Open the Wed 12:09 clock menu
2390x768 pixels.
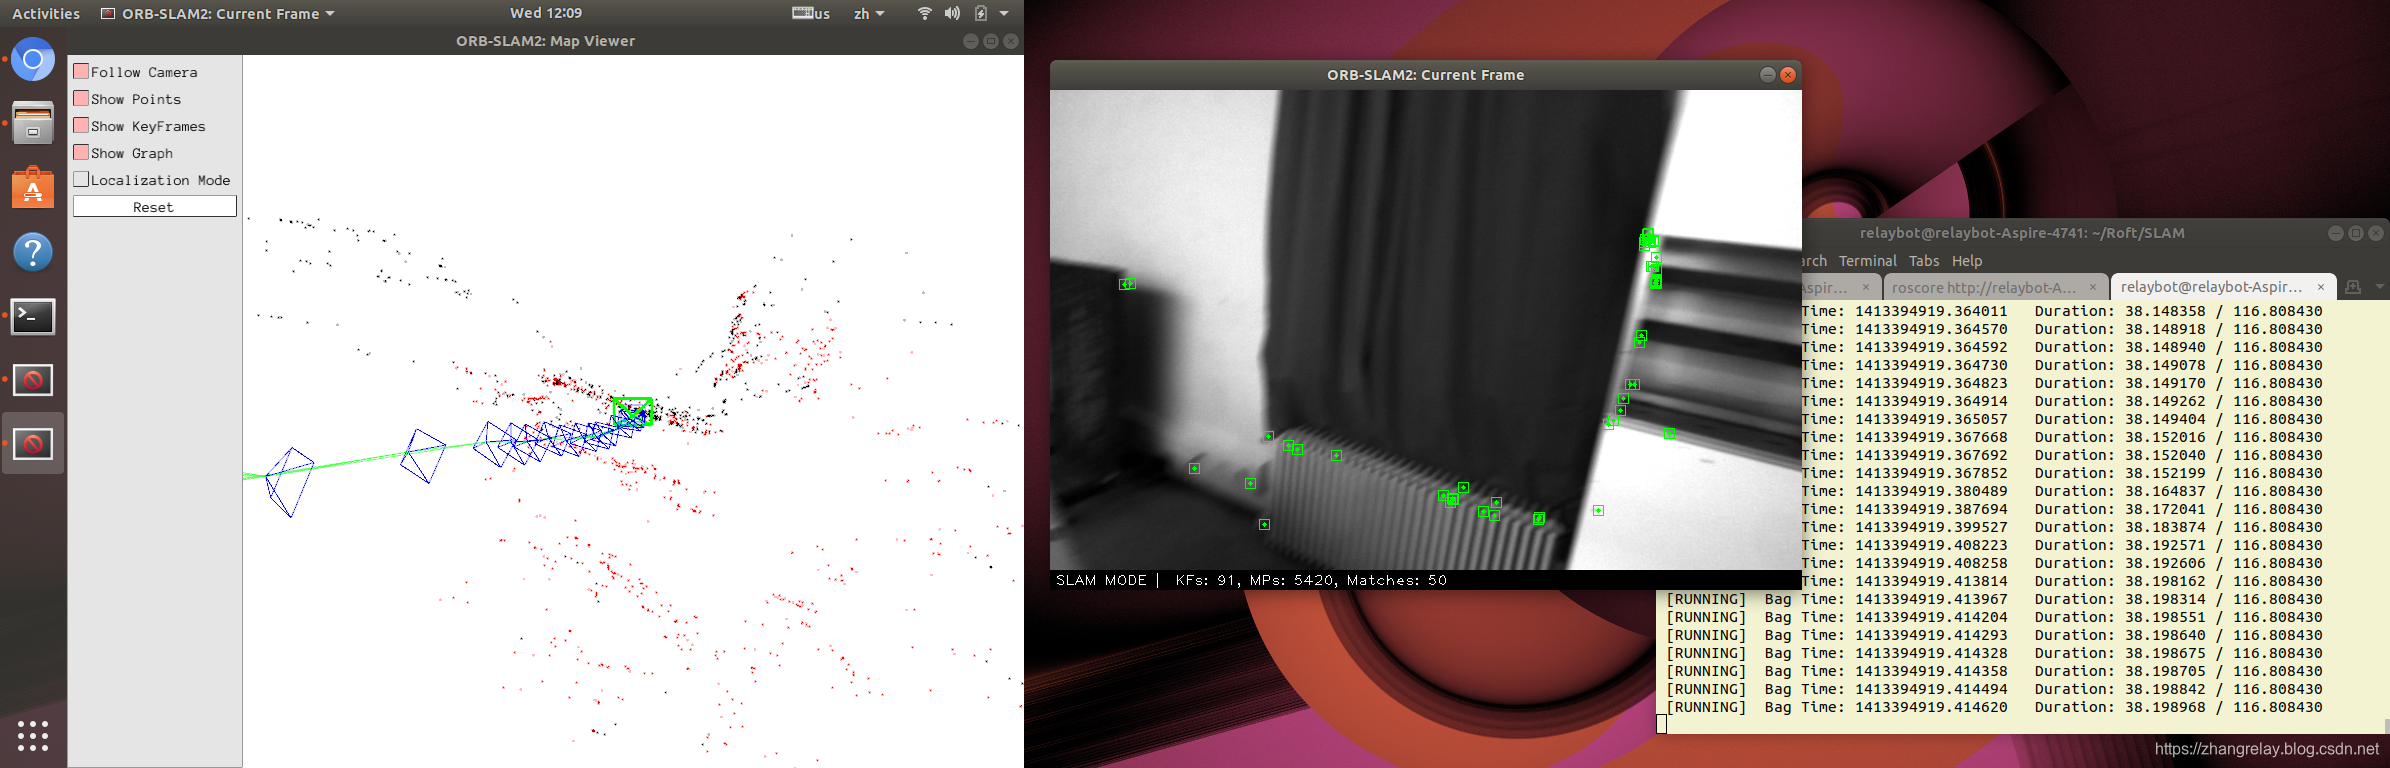pyautogui.click(x=546, y=13)
